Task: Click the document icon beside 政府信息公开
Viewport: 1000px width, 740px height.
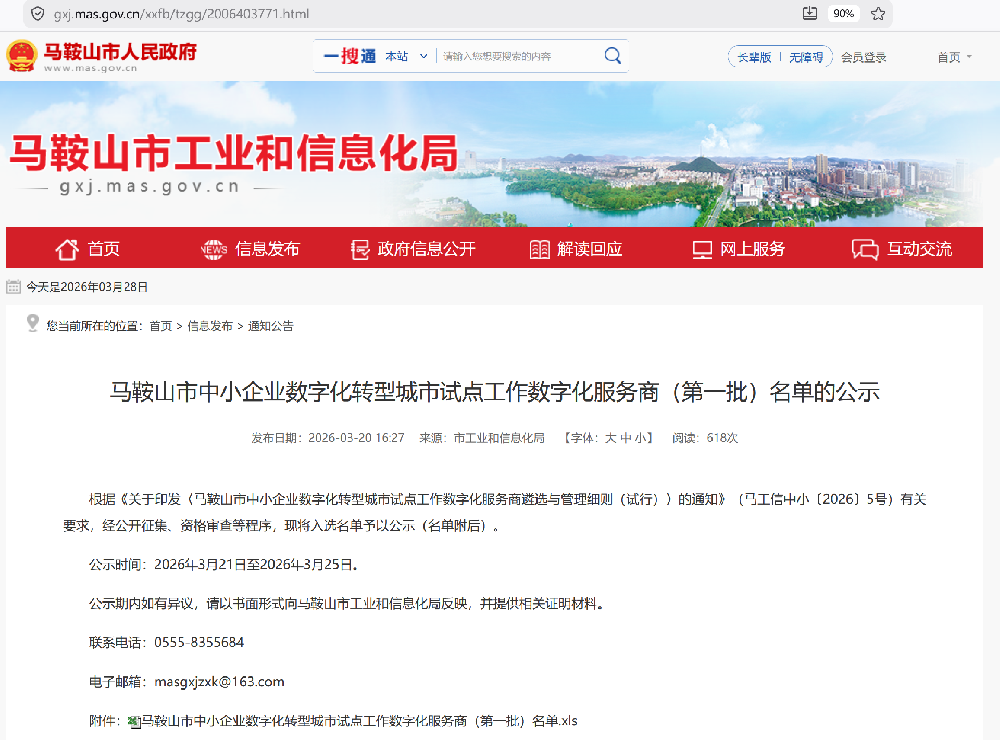Action: (359, 248)
